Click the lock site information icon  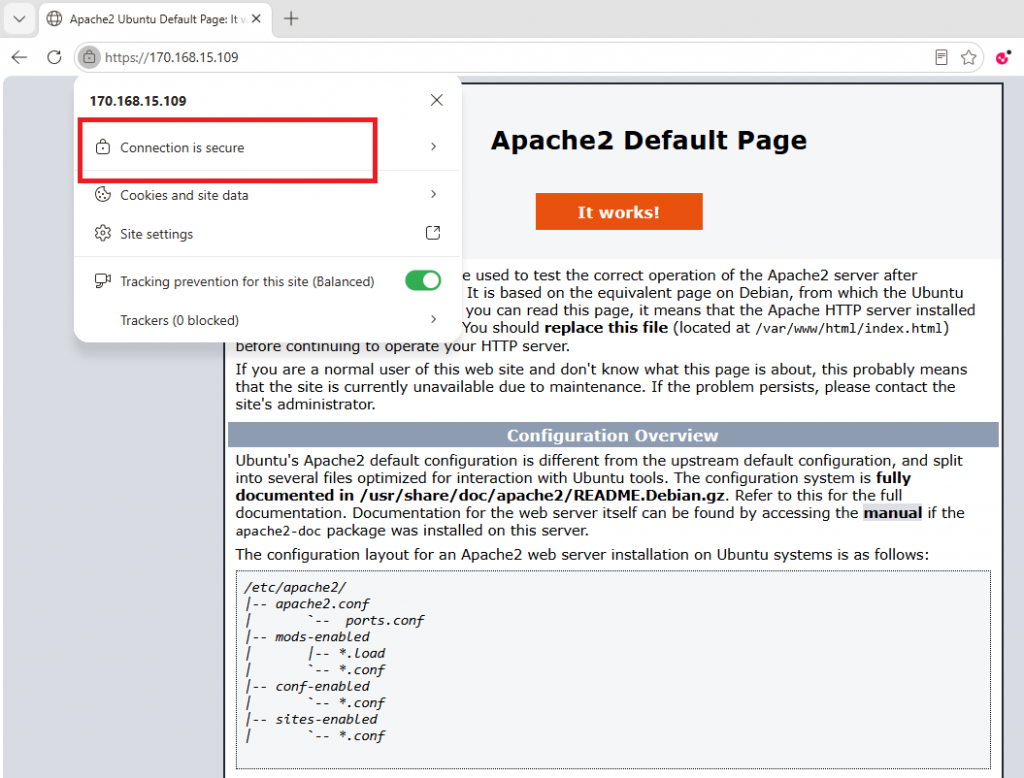[89, 57]
